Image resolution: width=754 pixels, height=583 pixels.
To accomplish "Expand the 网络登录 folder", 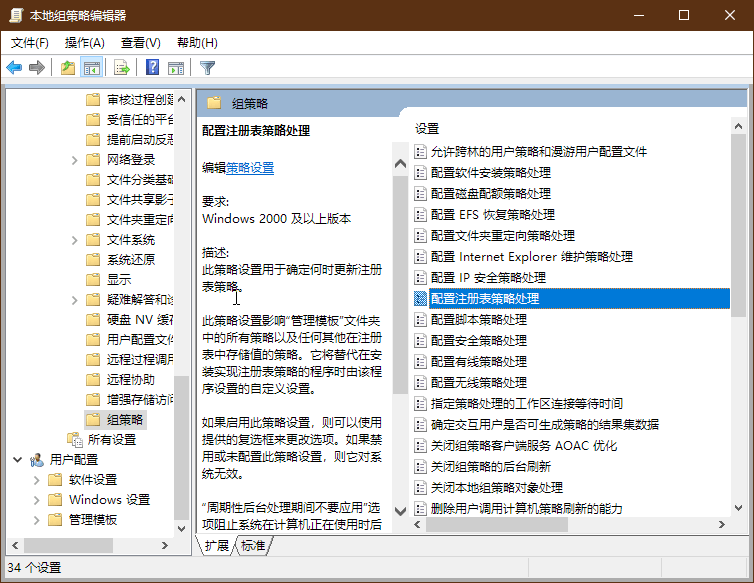I will click(x=75, y=160).
